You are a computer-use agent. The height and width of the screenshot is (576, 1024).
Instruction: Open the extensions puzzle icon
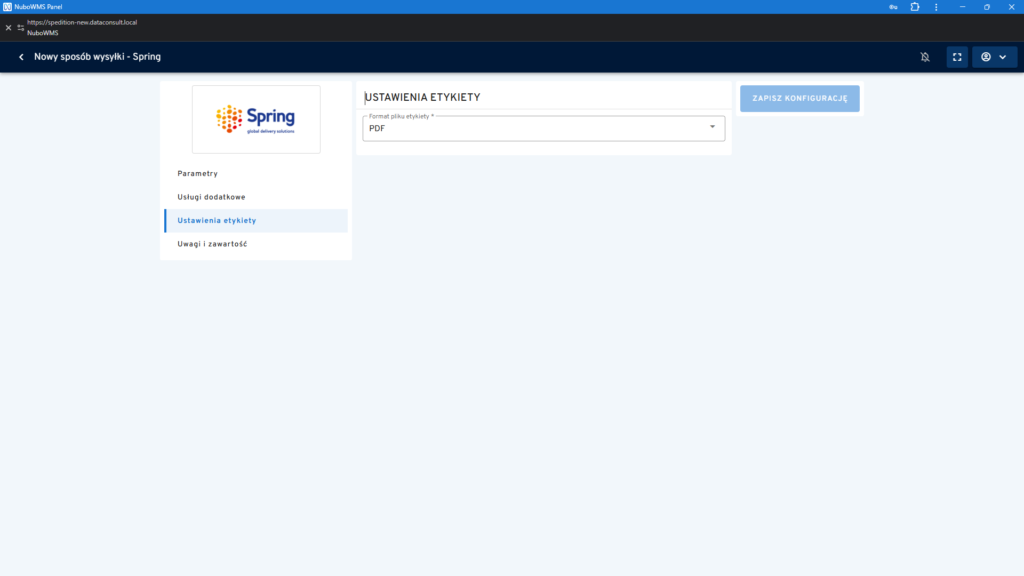[x=914, y=7]
